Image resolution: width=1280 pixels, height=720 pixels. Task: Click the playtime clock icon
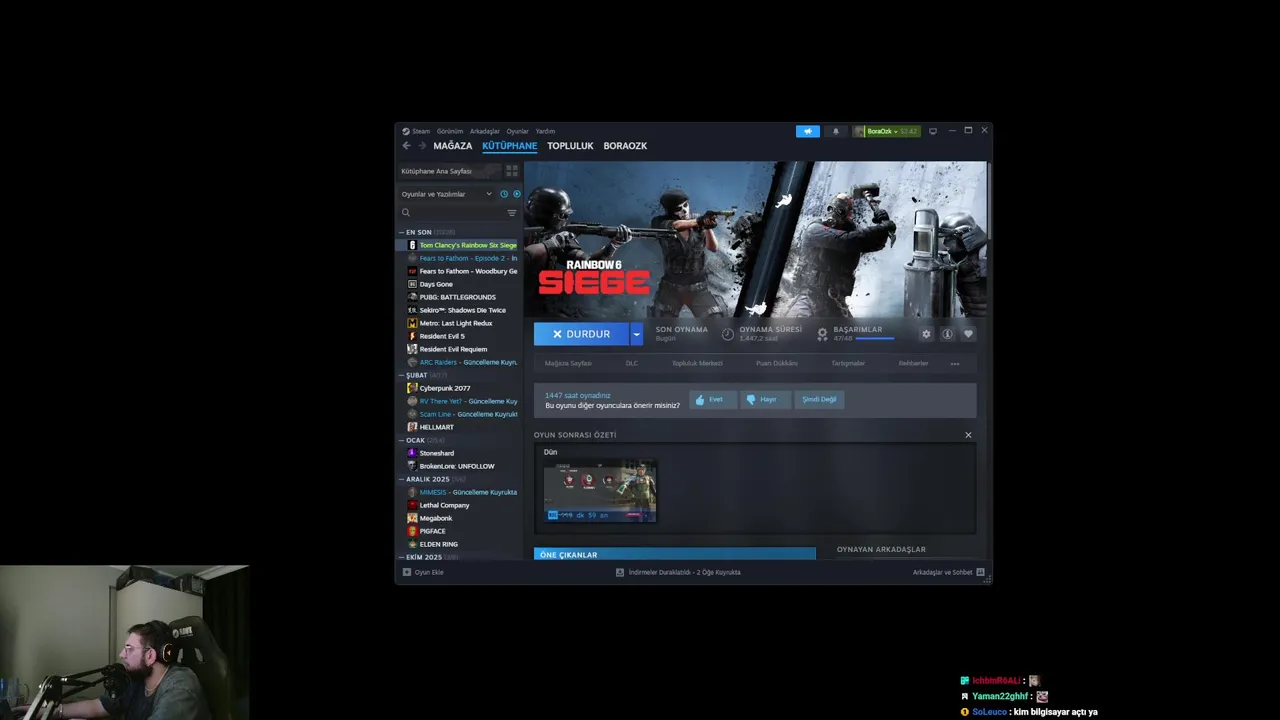pos(728,334)
